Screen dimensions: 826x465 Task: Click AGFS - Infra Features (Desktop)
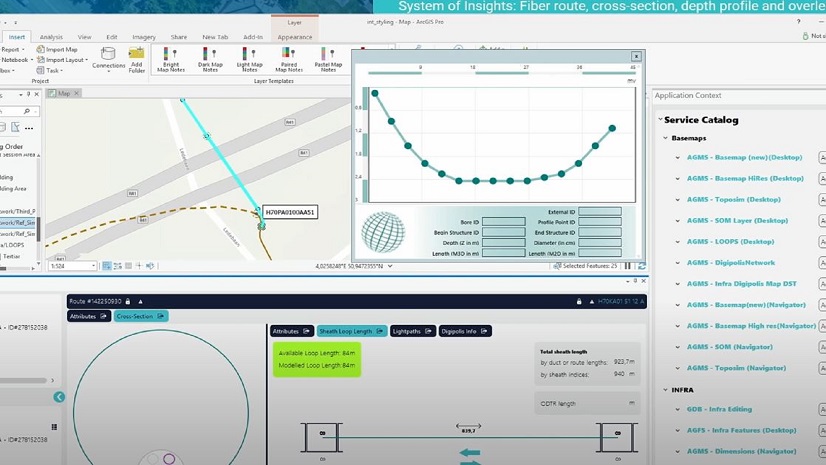point(741,430)
